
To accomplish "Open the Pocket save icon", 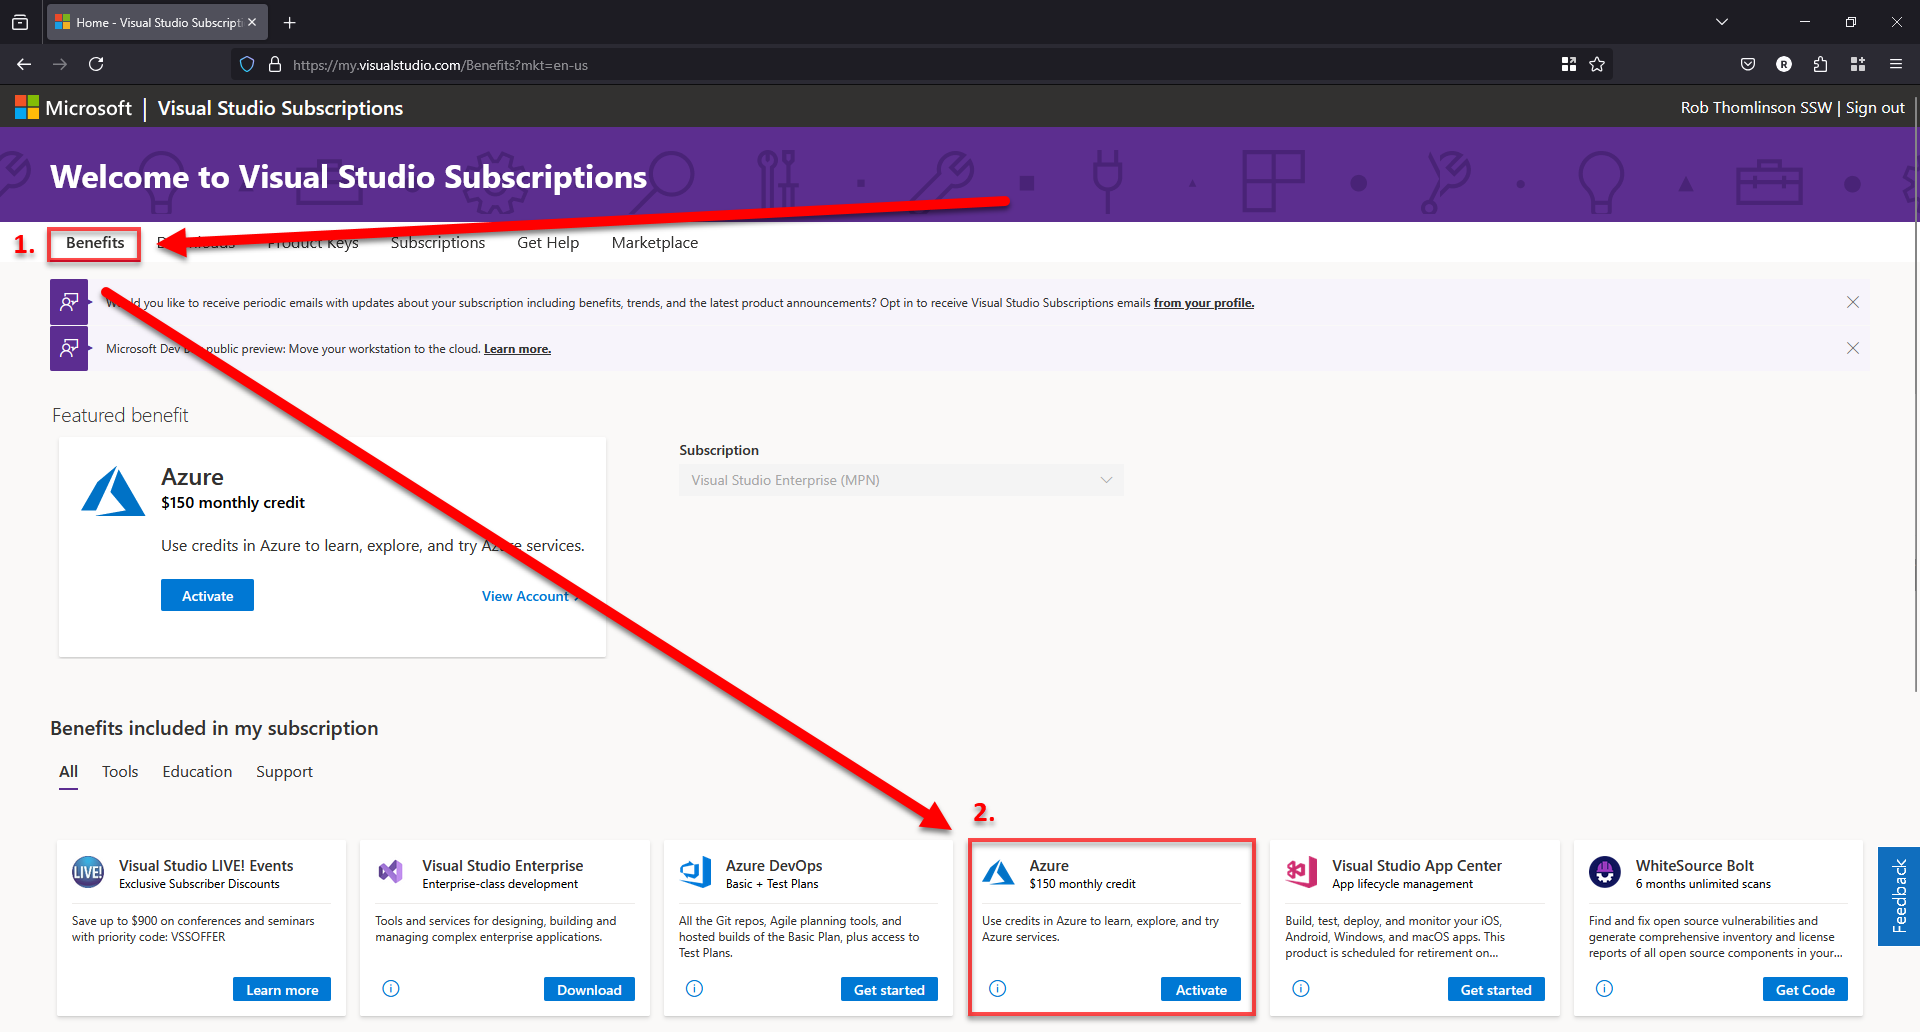I will tap(1748, 64).
